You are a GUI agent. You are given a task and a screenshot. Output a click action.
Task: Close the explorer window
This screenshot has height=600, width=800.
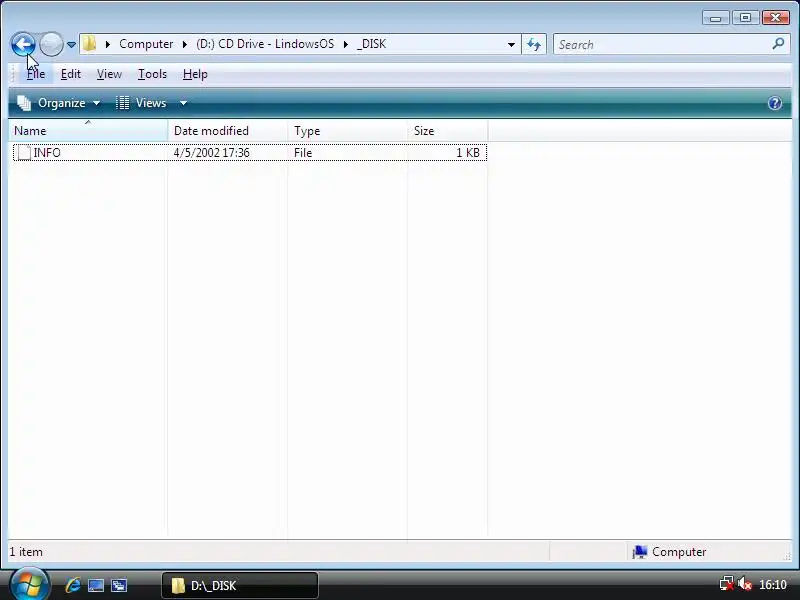pyautogui.click(x=776, y=18)
